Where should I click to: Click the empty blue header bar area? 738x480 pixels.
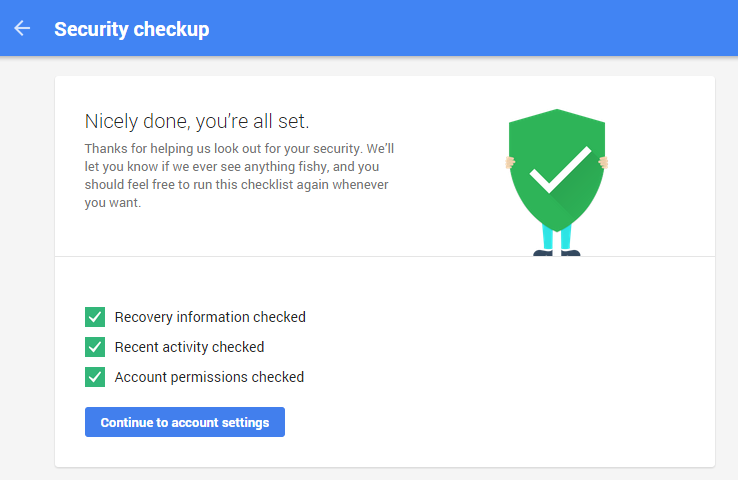point(471,28)
